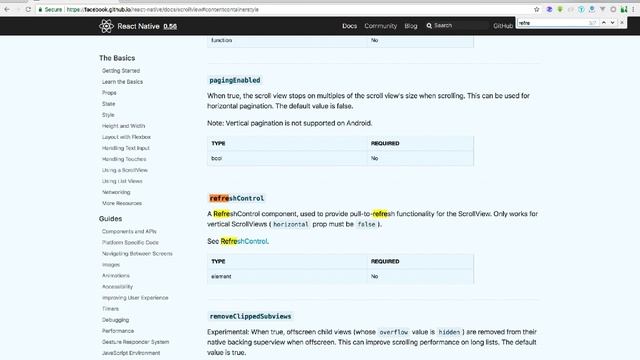Open the green shield extension icon
Viewport: 640px width, 360px height.
tap(560, 9)
